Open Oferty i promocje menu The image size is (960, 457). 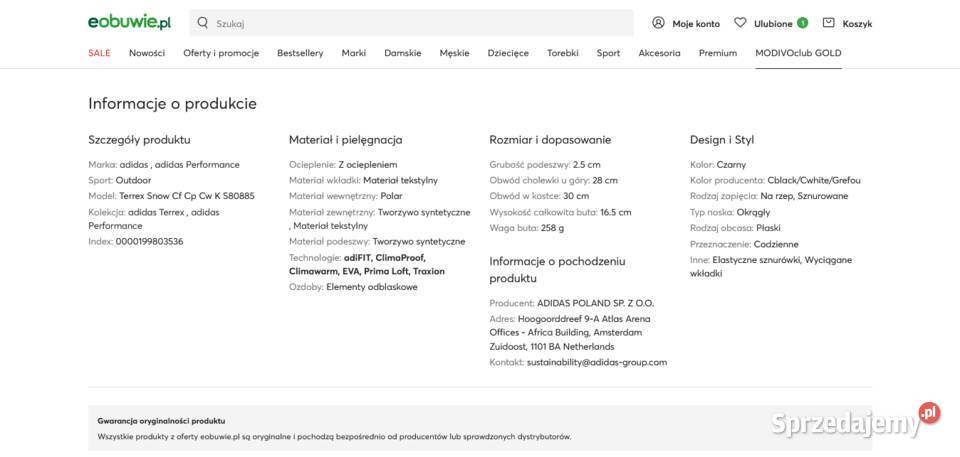point(221,53)
